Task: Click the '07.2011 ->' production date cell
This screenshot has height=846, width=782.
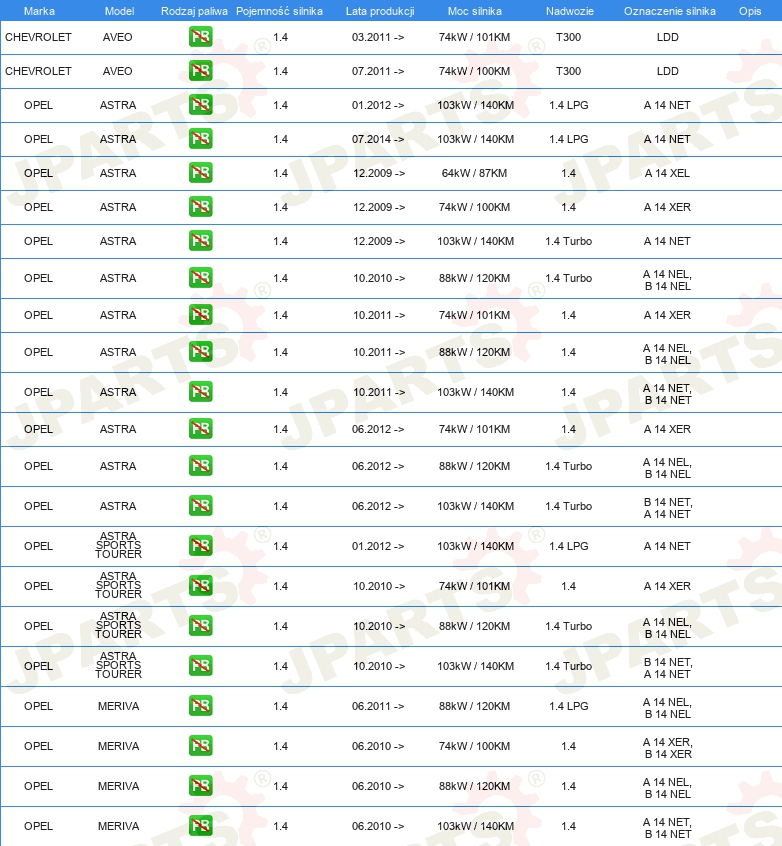Action: 378,71
